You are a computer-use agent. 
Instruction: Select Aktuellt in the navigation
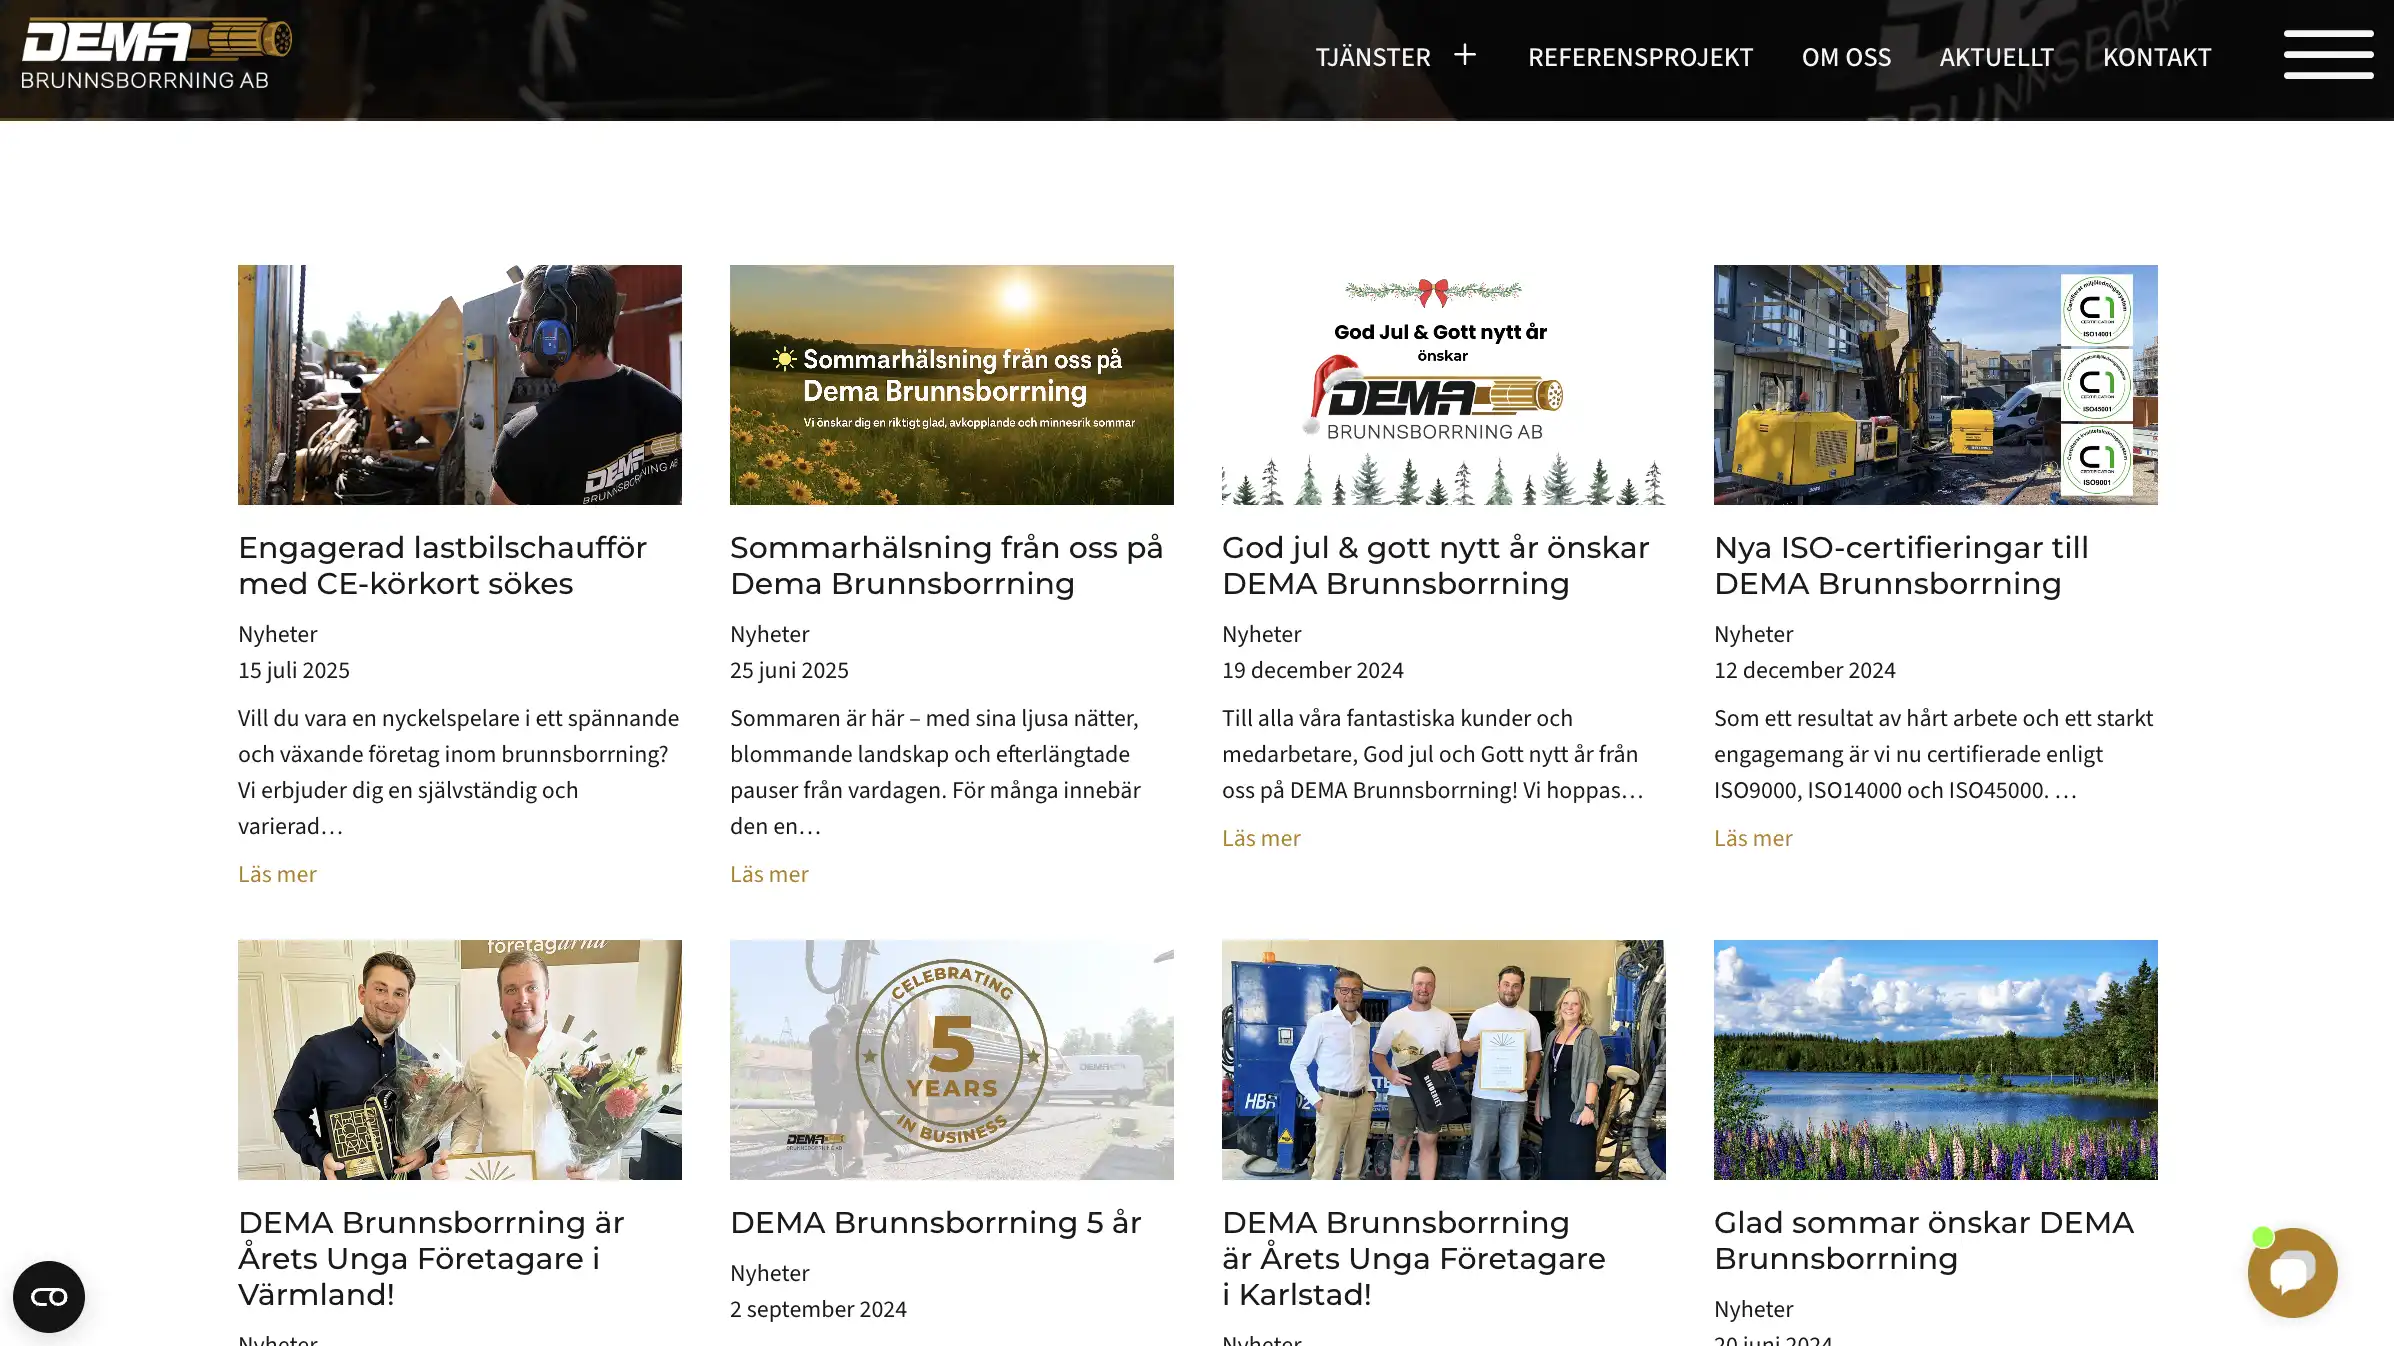click(1996, 57)
